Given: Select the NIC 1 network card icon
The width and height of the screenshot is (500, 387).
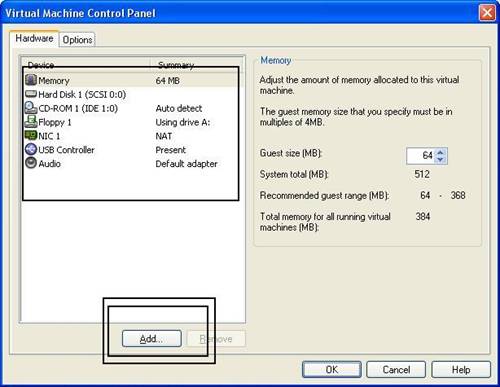Looking at the screenshot, I should 31,136.
